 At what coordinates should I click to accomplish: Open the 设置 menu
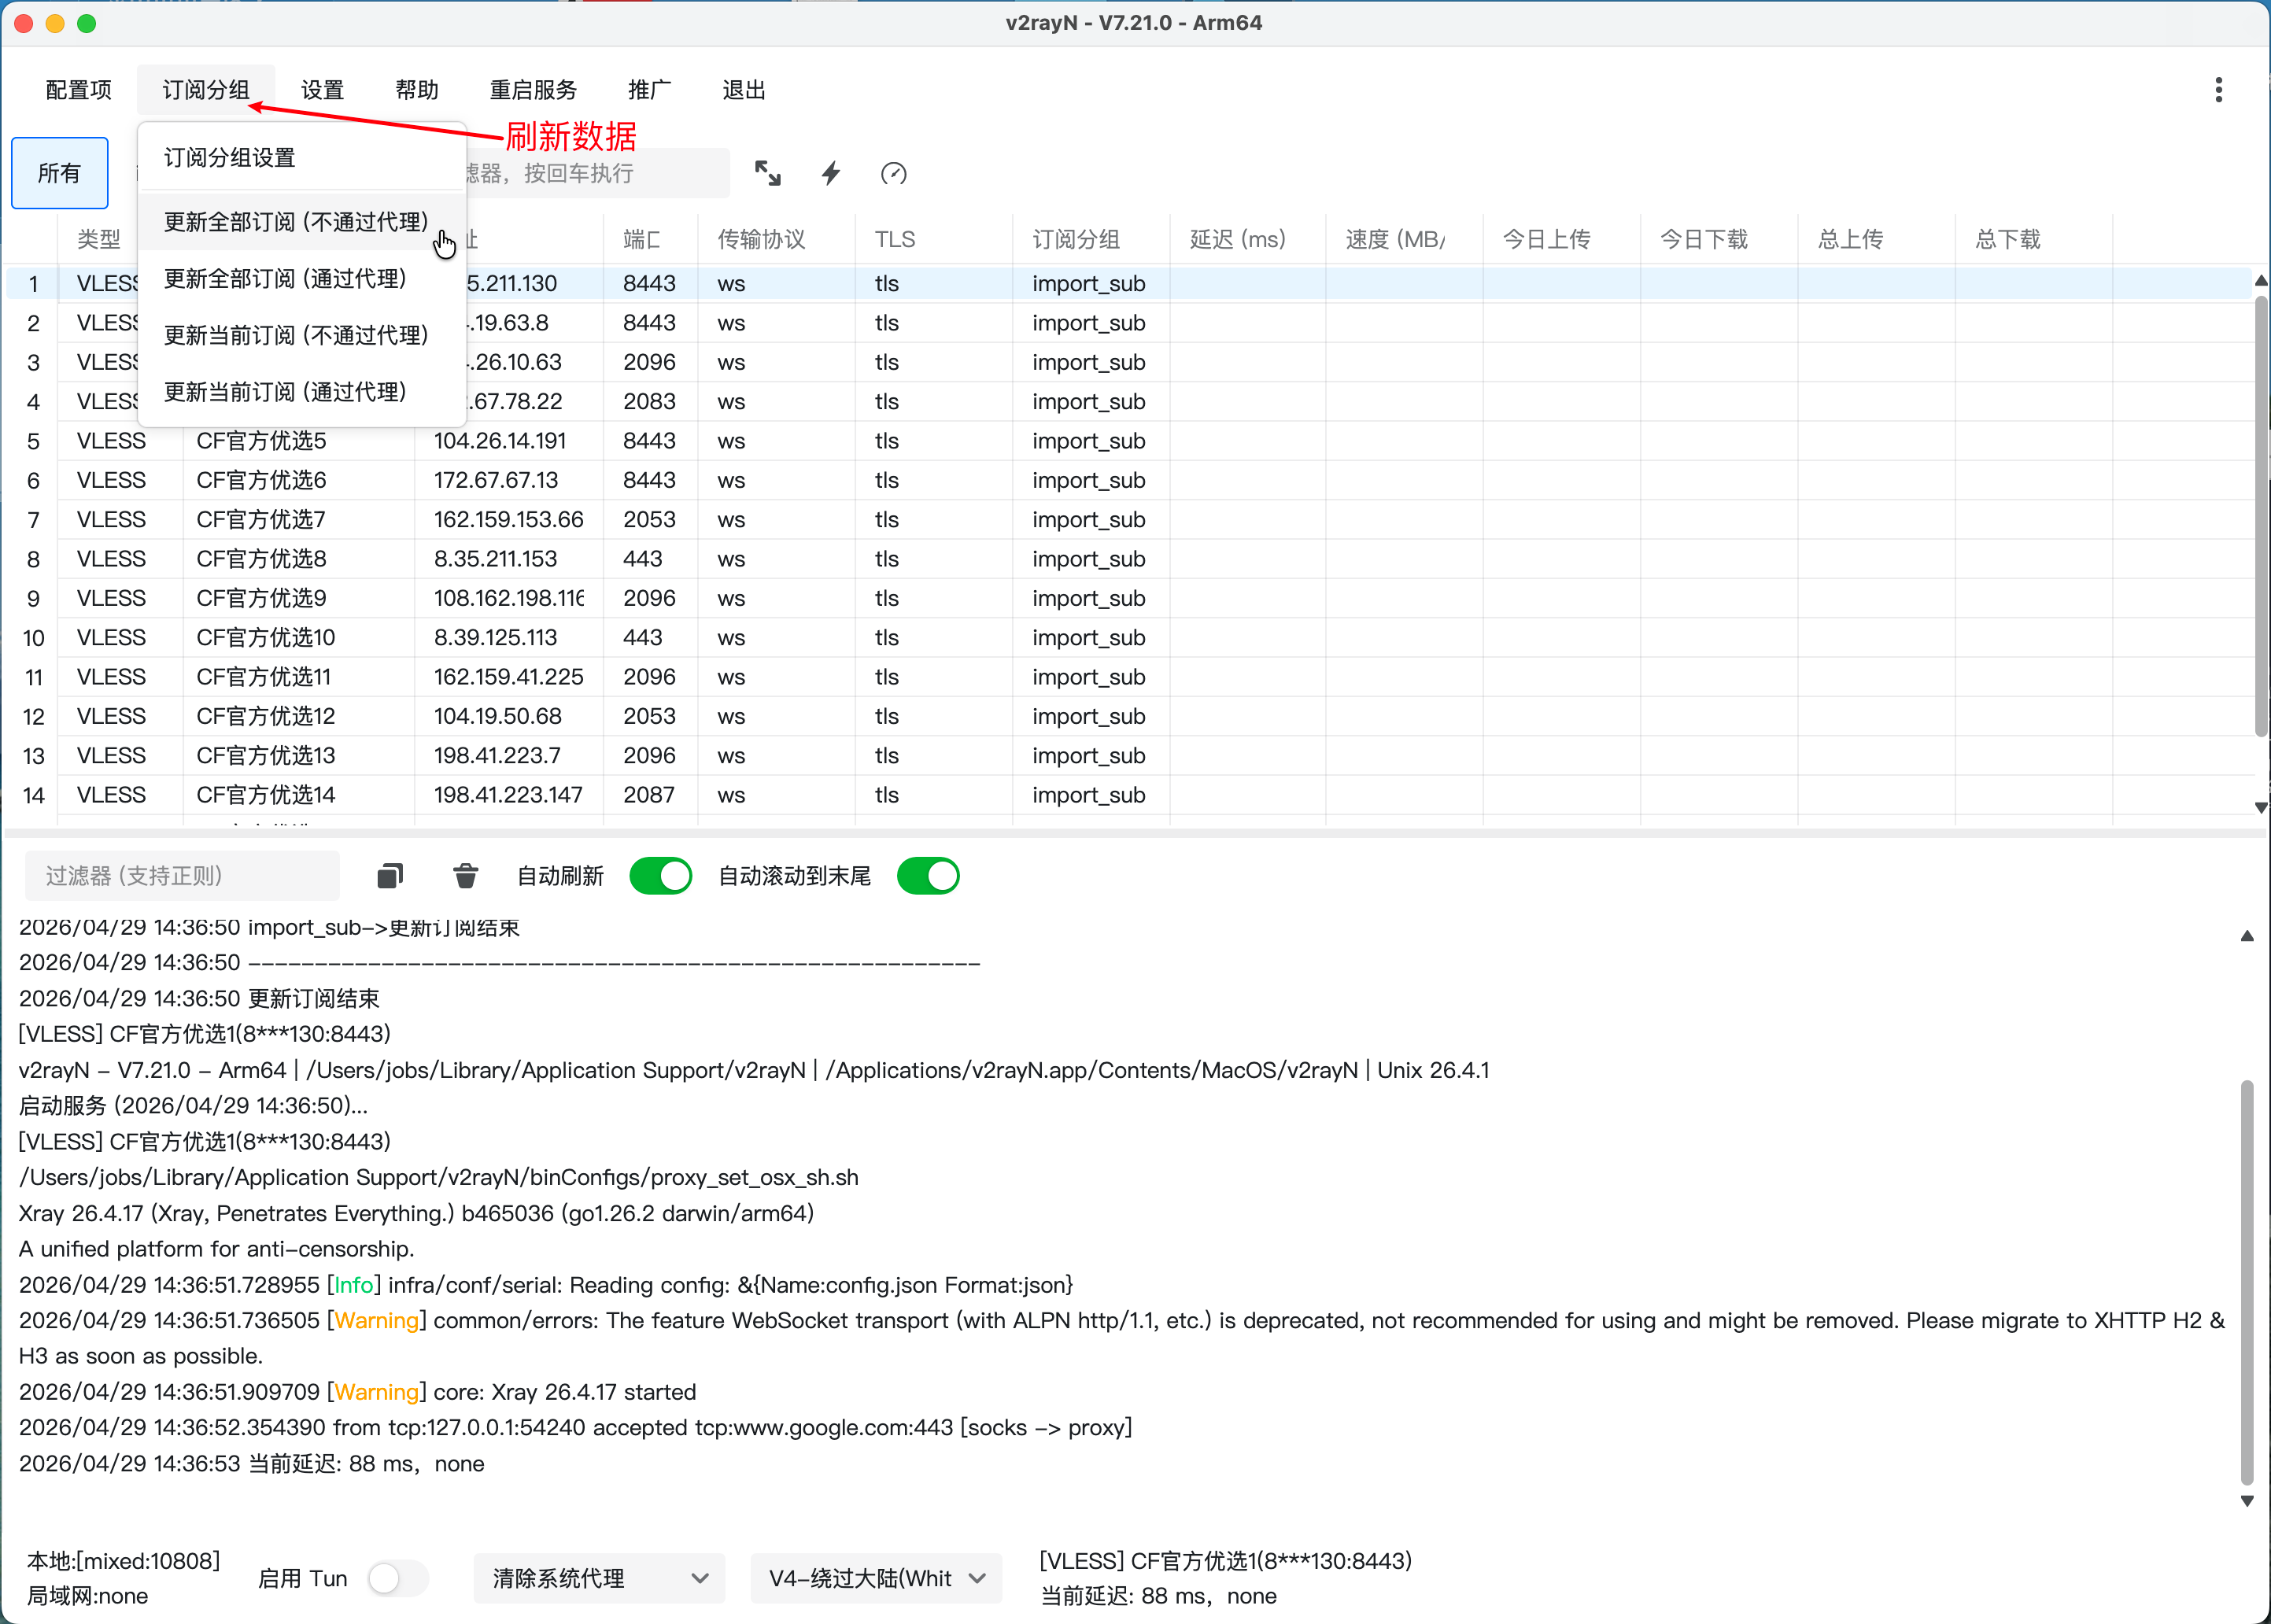322,90
